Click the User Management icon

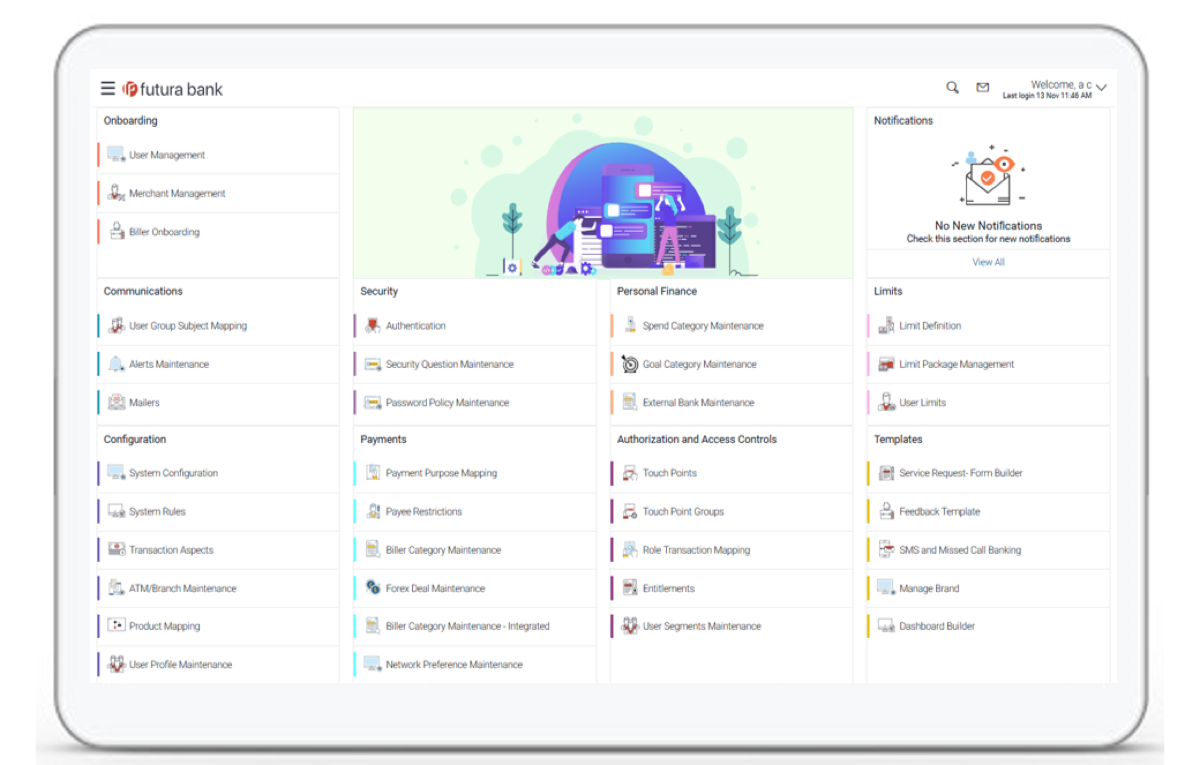point(116,155)
